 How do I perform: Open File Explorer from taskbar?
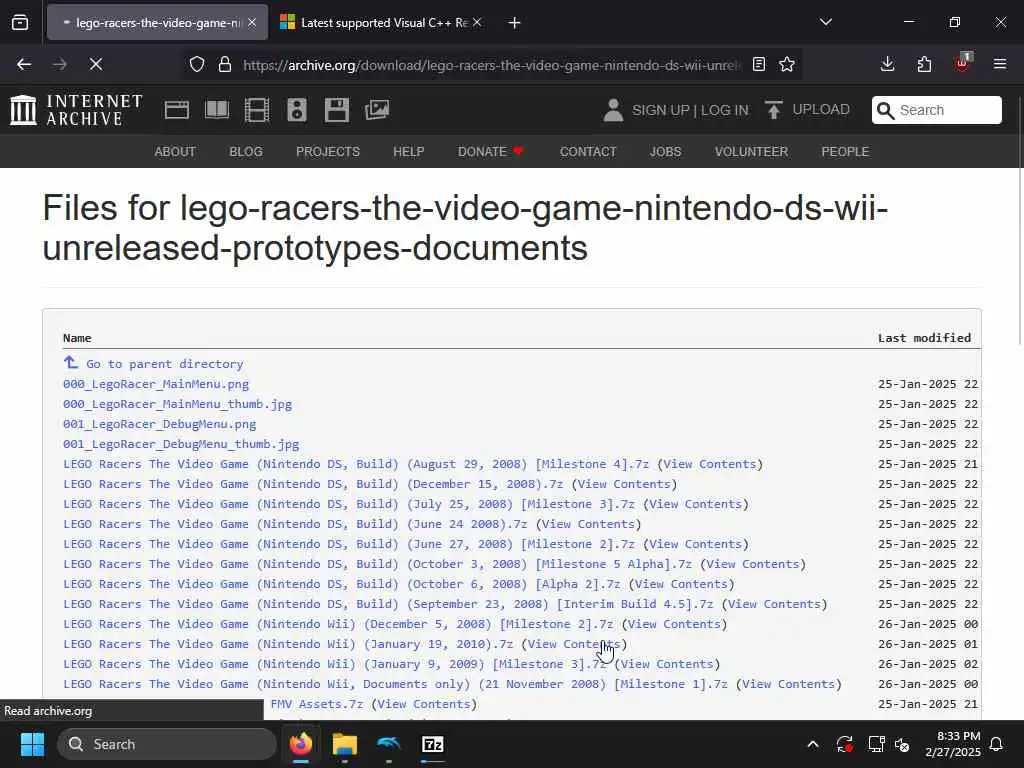click(344, 744)
